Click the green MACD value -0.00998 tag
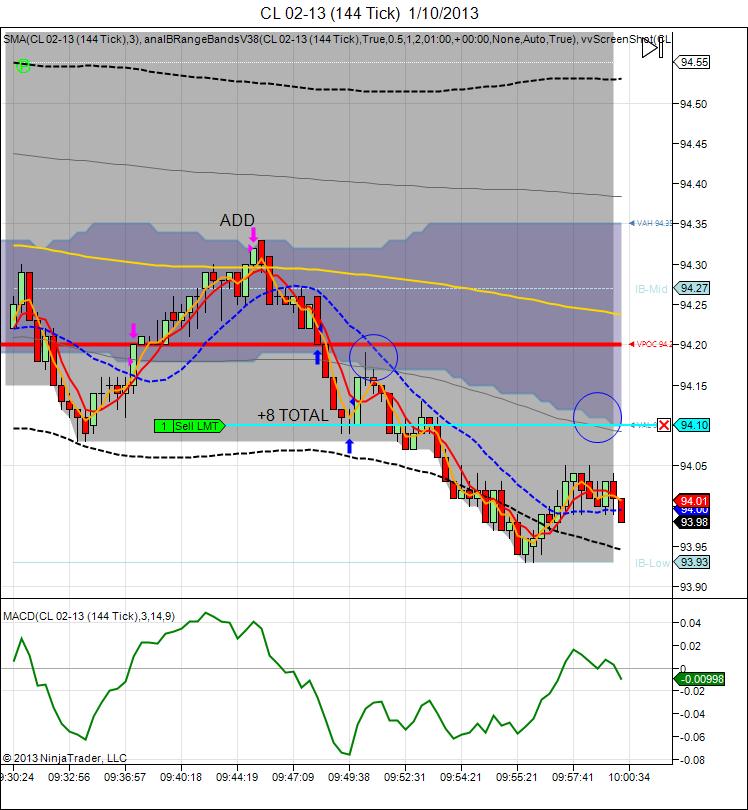The image size is (748, 810). [x=700, y=679]
